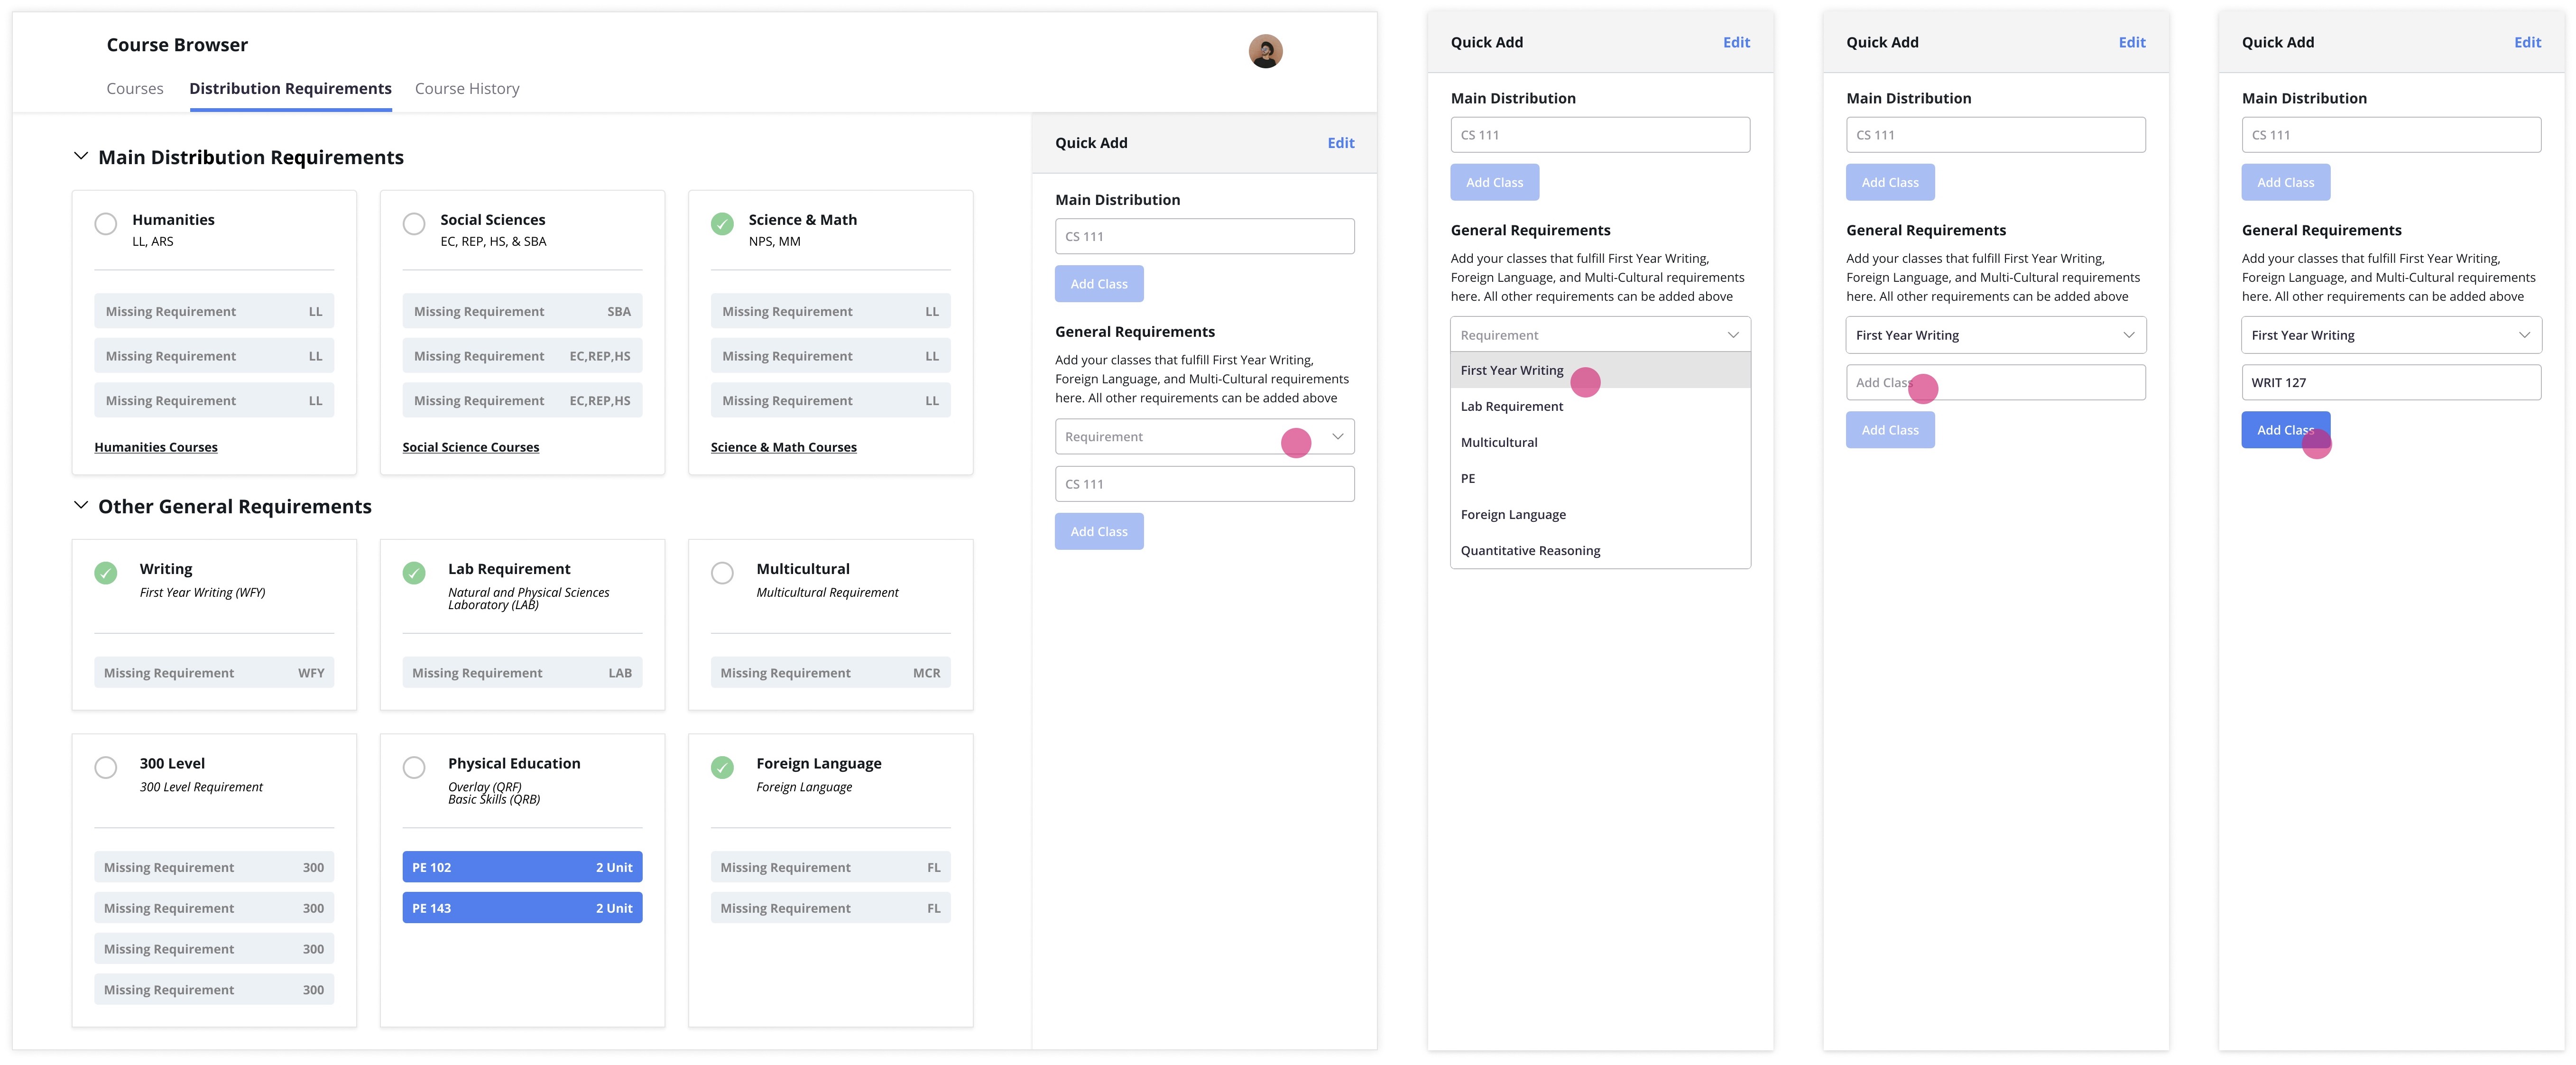Click the lower Add Class button in third panel
The width and height of the screenshot is (2576, 1065).
1890,430
